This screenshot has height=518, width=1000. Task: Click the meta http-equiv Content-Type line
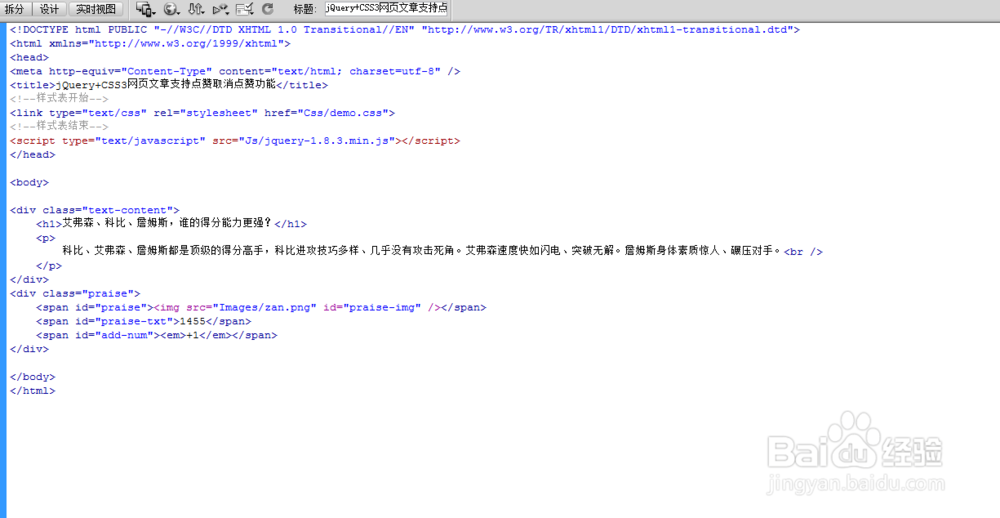tap(235, 71)
